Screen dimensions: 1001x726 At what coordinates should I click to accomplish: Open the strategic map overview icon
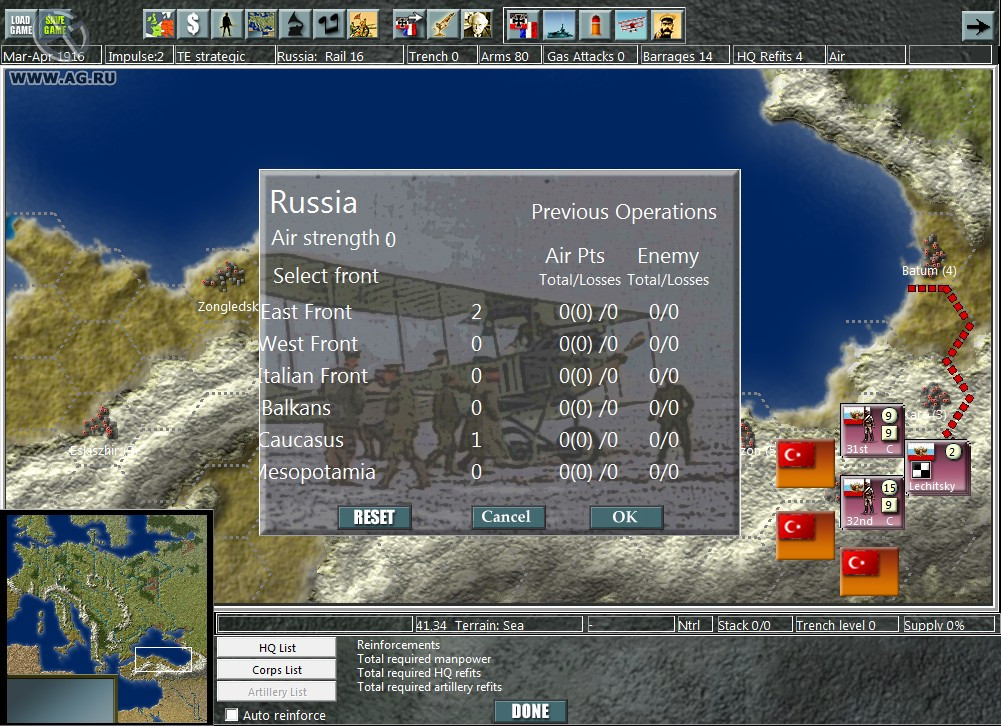(261, 24)
